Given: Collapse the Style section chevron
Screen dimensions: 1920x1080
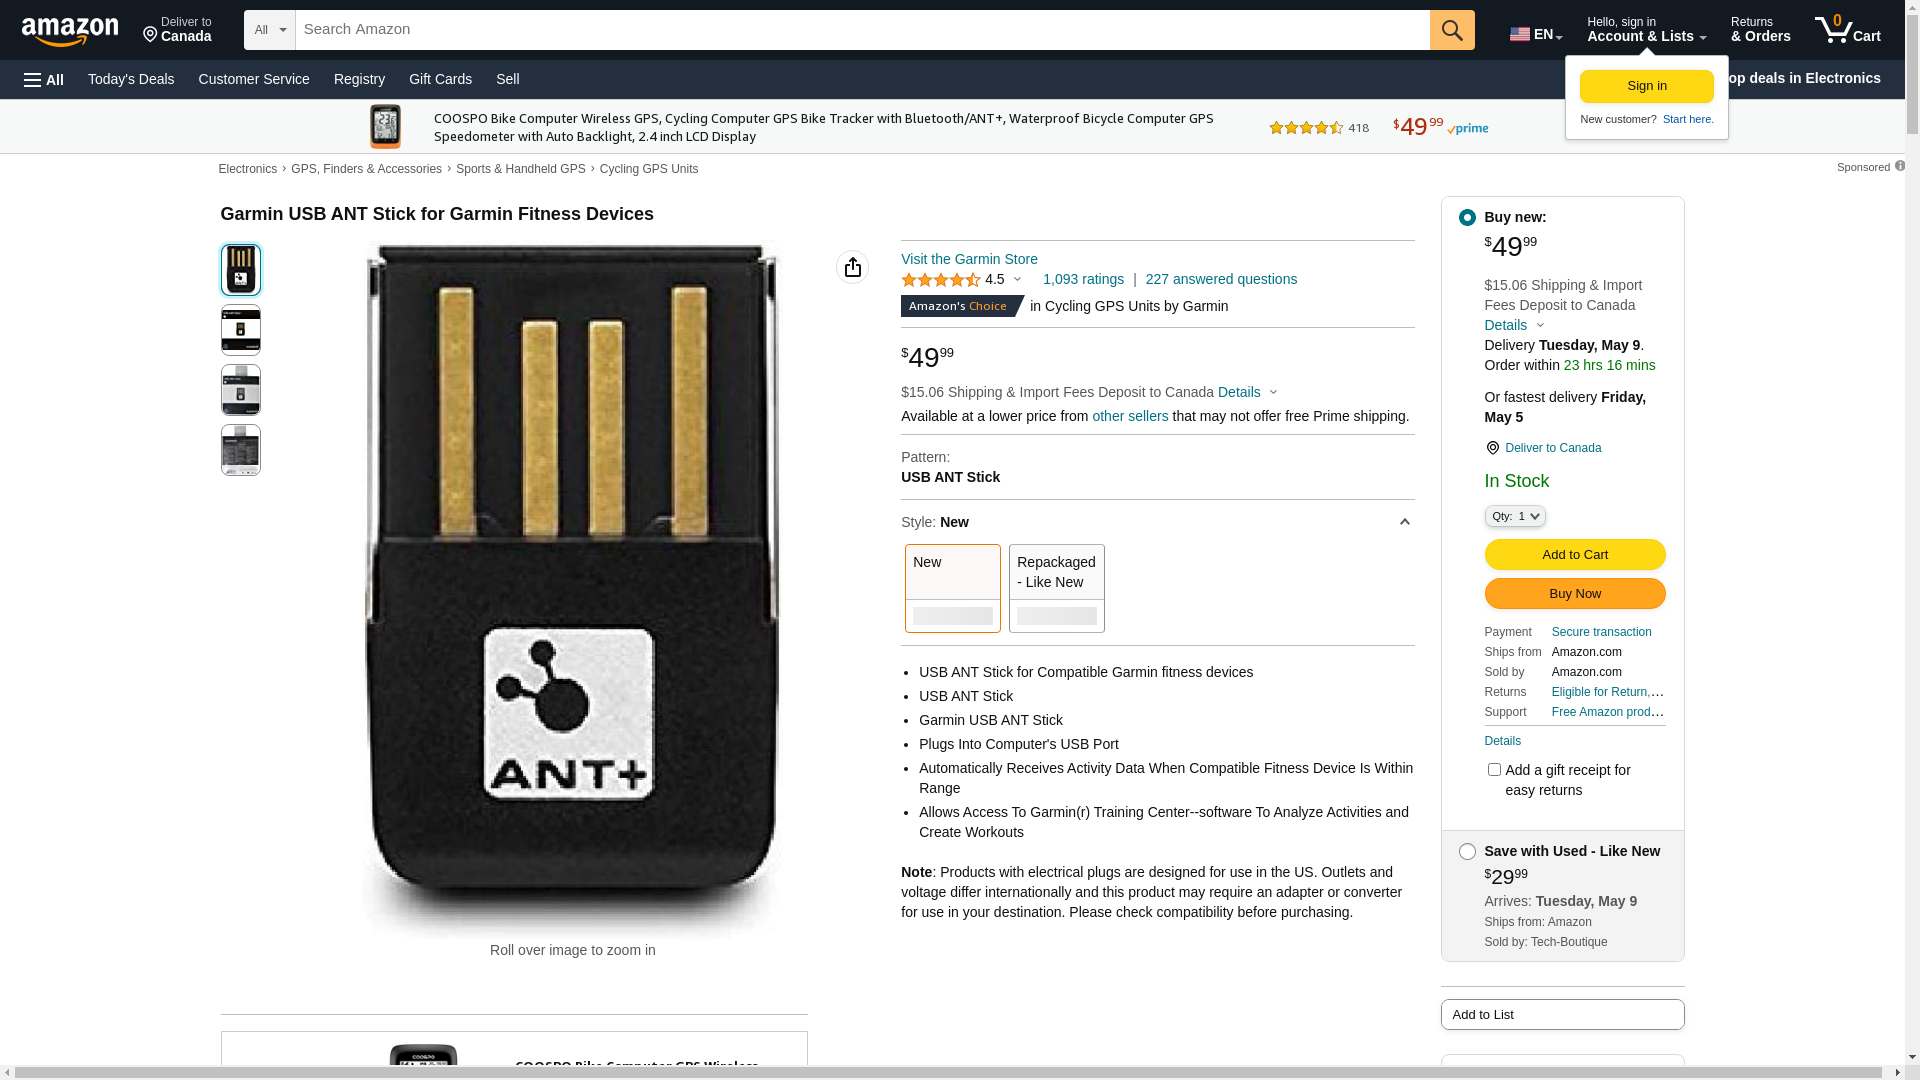Looking at the screenshot, I should click(1404, 522).
